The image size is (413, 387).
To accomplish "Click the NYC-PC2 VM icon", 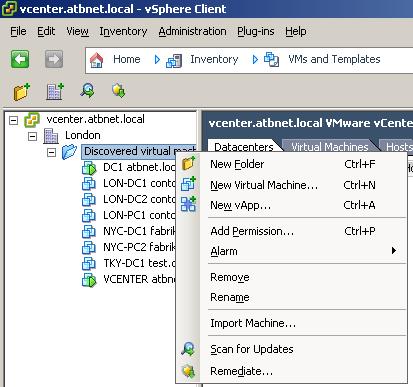I will pos(89,248).
